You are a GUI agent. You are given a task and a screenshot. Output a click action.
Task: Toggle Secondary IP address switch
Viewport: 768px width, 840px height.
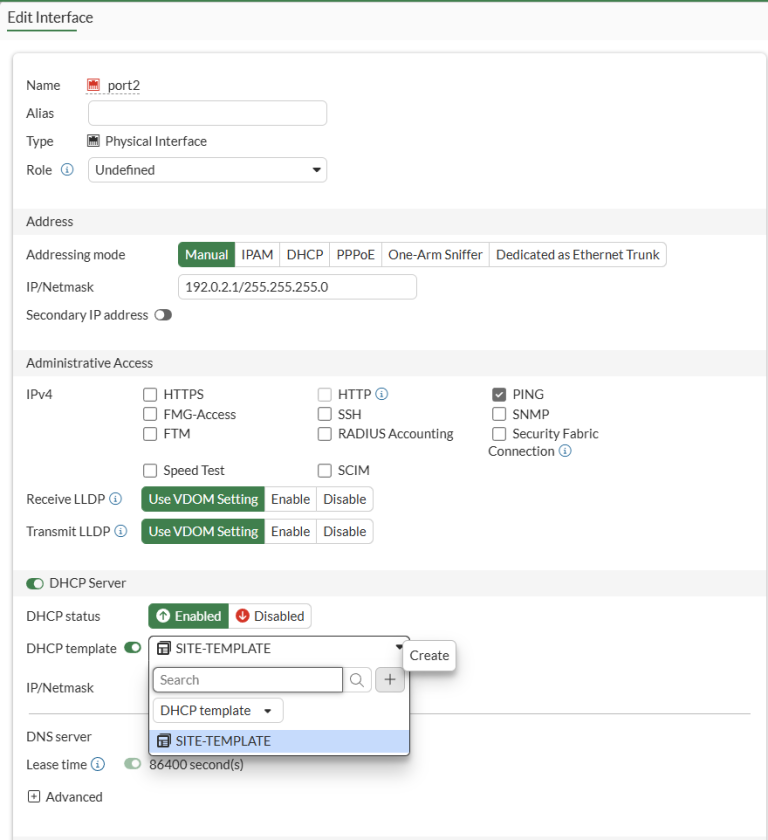pos(163,315)
